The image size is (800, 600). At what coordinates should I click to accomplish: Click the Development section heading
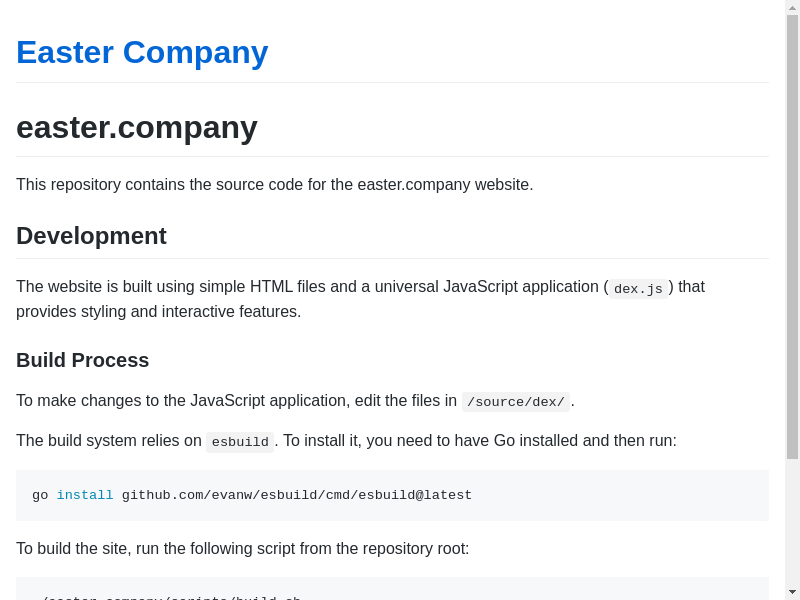[x=91, y=236]
